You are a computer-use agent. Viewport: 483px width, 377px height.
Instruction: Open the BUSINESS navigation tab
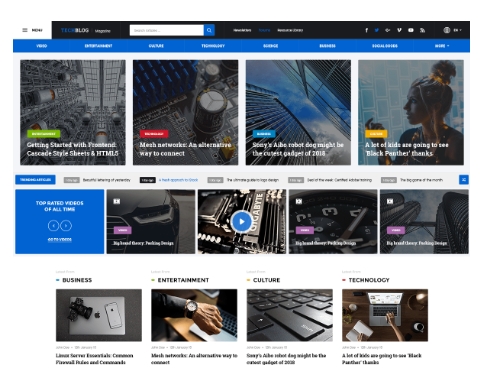pos(327,46)
